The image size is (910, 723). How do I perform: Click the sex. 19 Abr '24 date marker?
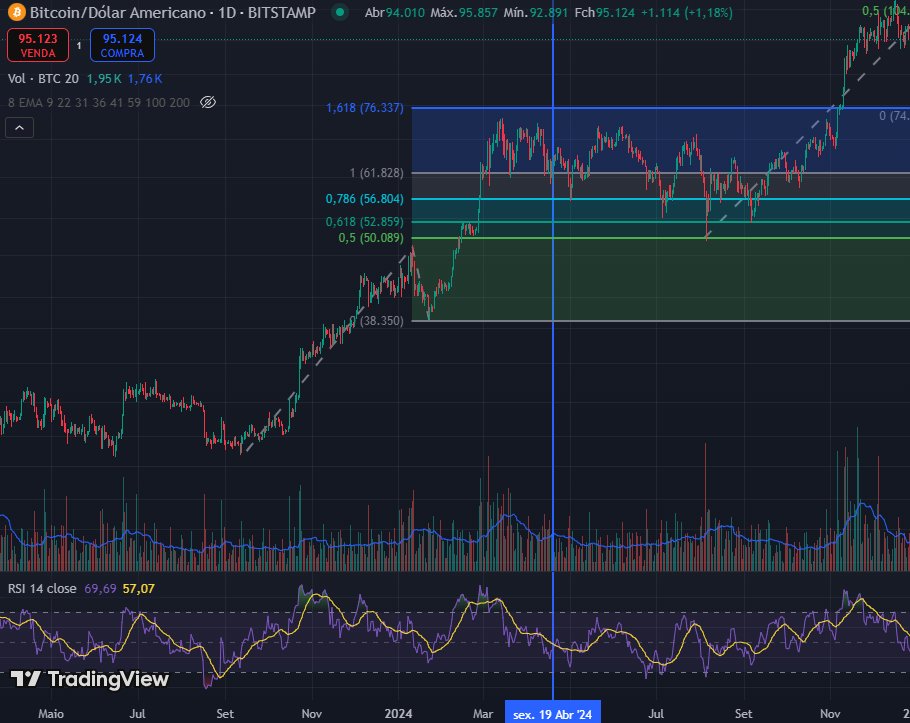click(552, 714)
